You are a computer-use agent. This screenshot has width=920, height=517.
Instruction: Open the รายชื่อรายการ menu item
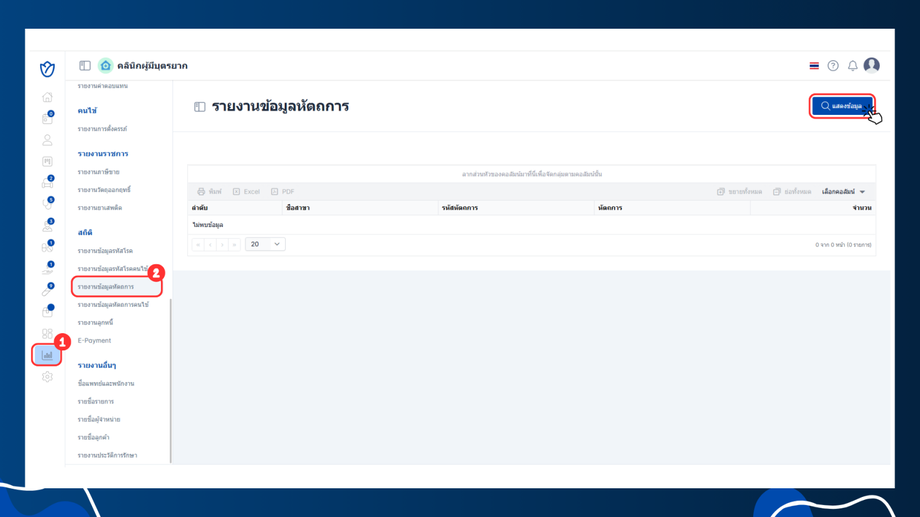pos(96,401)
